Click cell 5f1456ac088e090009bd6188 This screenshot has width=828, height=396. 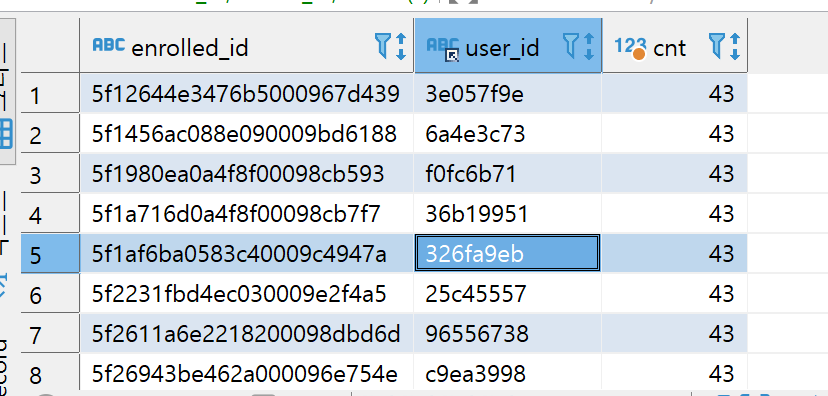point(247,134)
